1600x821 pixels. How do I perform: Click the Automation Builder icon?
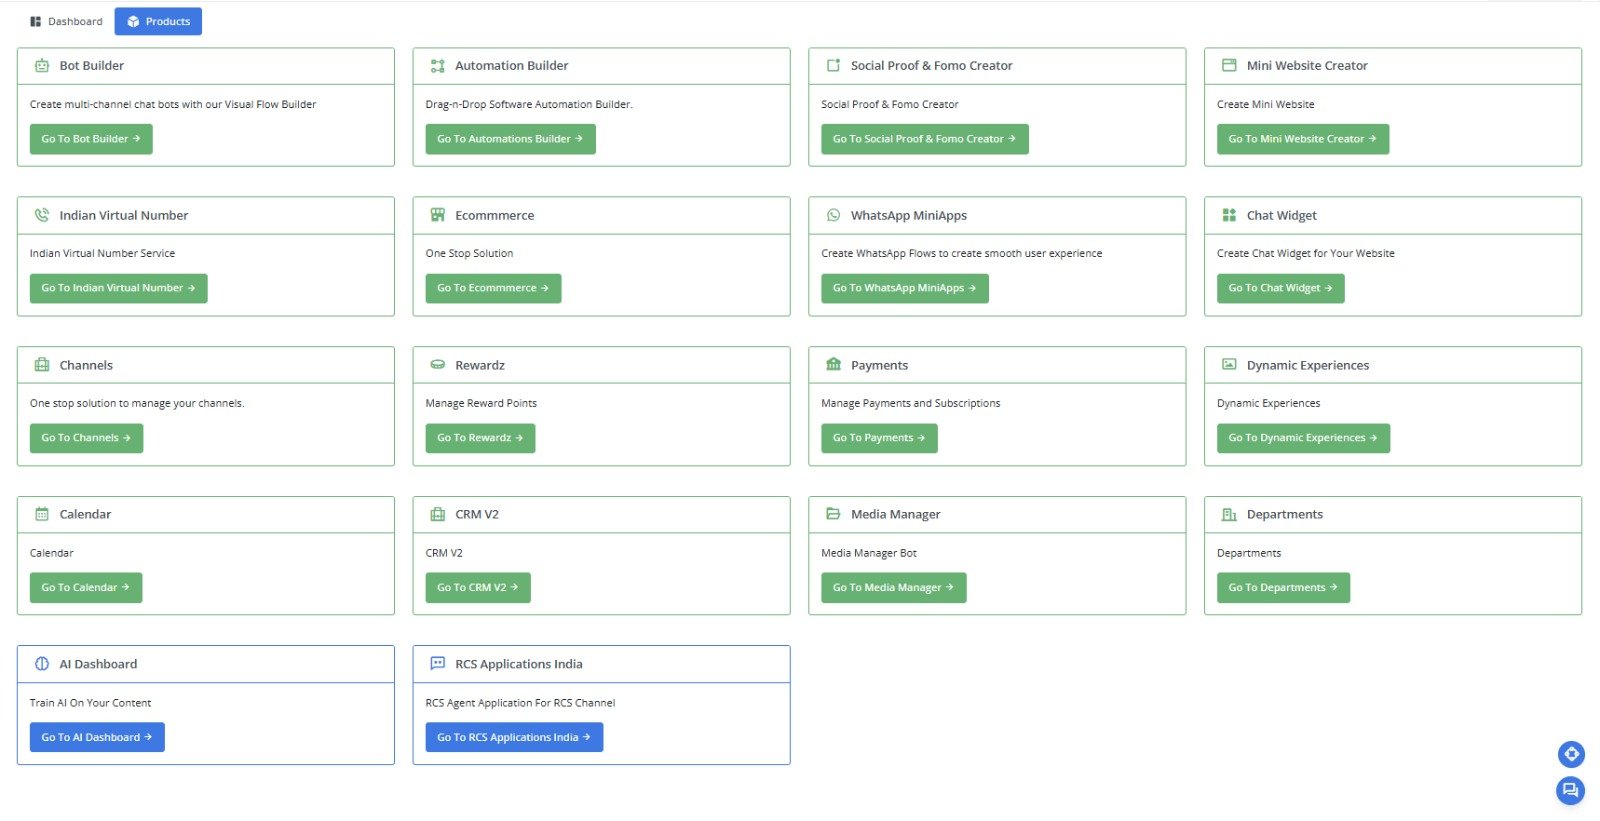[x=437, y=65]
